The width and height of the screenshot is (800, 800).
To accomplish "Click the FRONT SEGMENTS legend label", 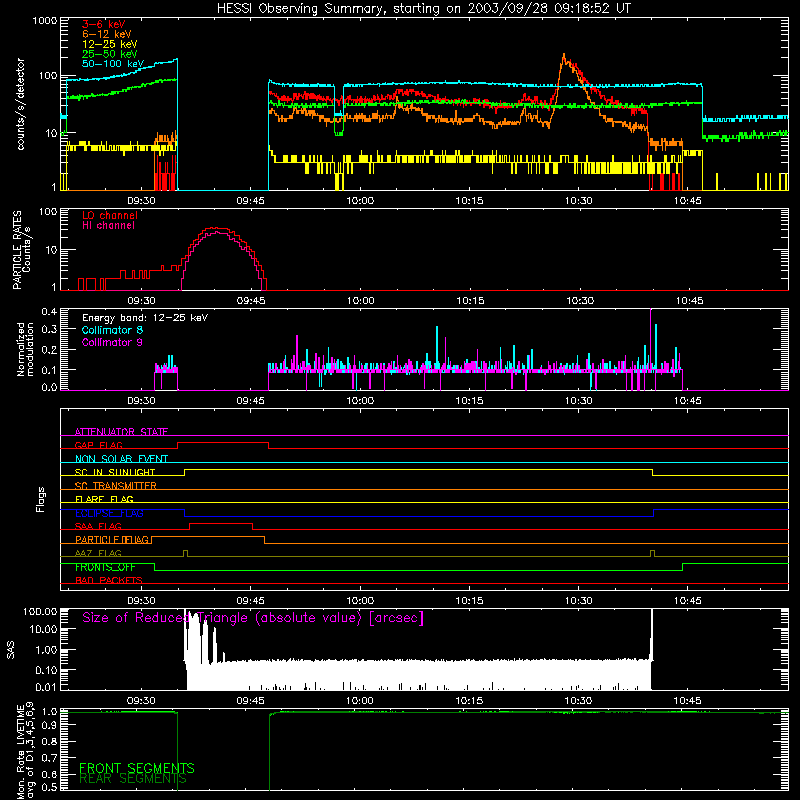I will point(137,768).
